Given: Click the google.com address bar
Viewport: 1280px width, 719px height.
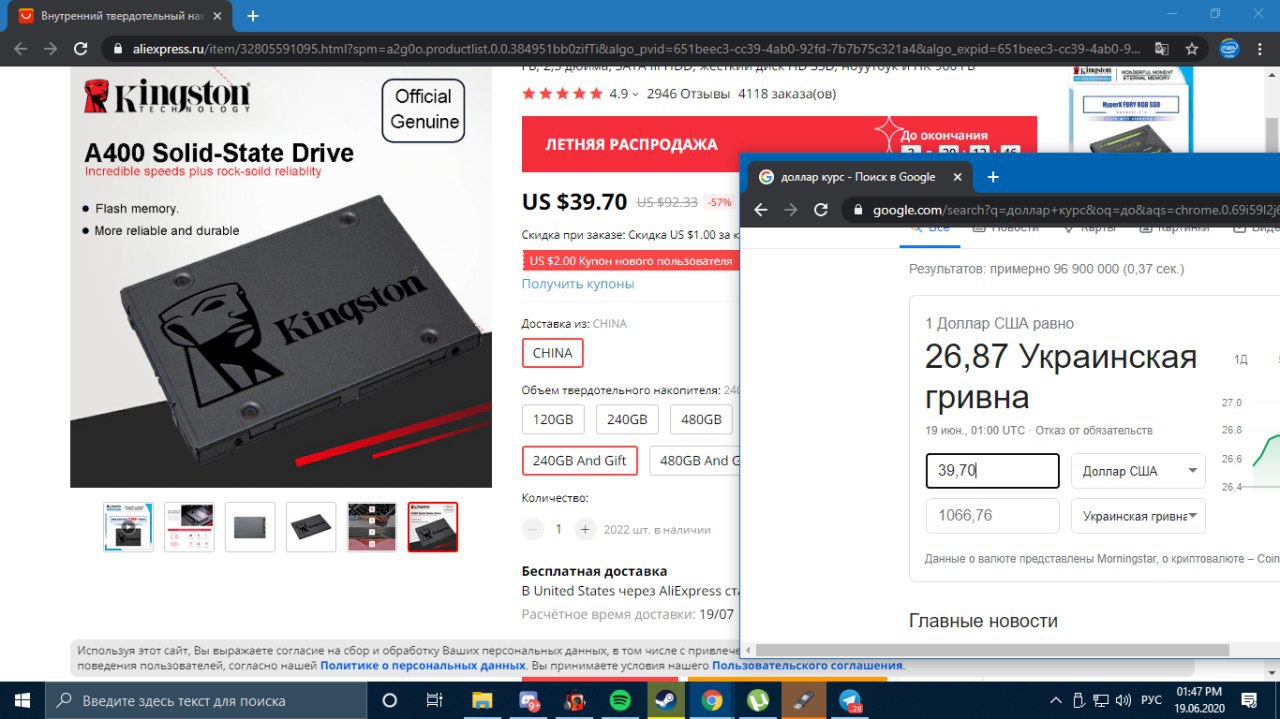Looking at the screenshot, I should point(1062,210).
